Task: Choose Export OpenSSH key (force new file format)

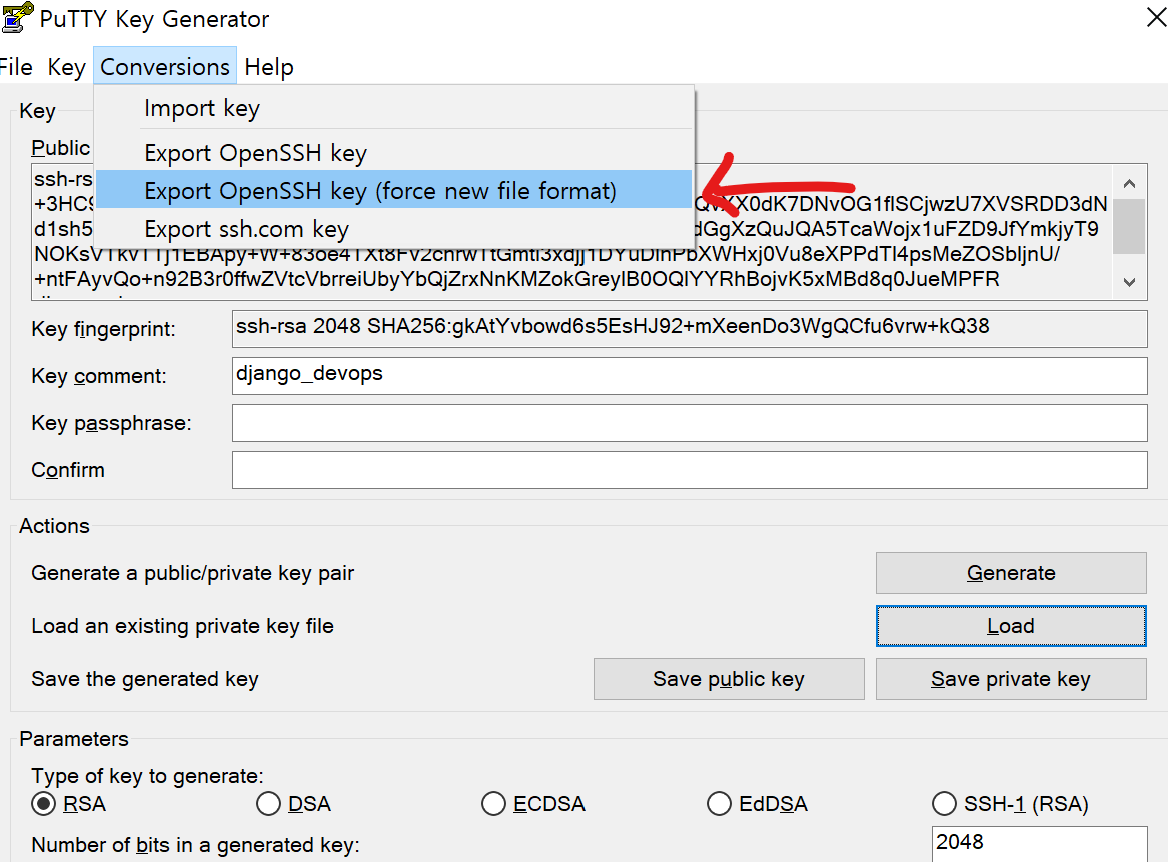Action: (394, 190)
